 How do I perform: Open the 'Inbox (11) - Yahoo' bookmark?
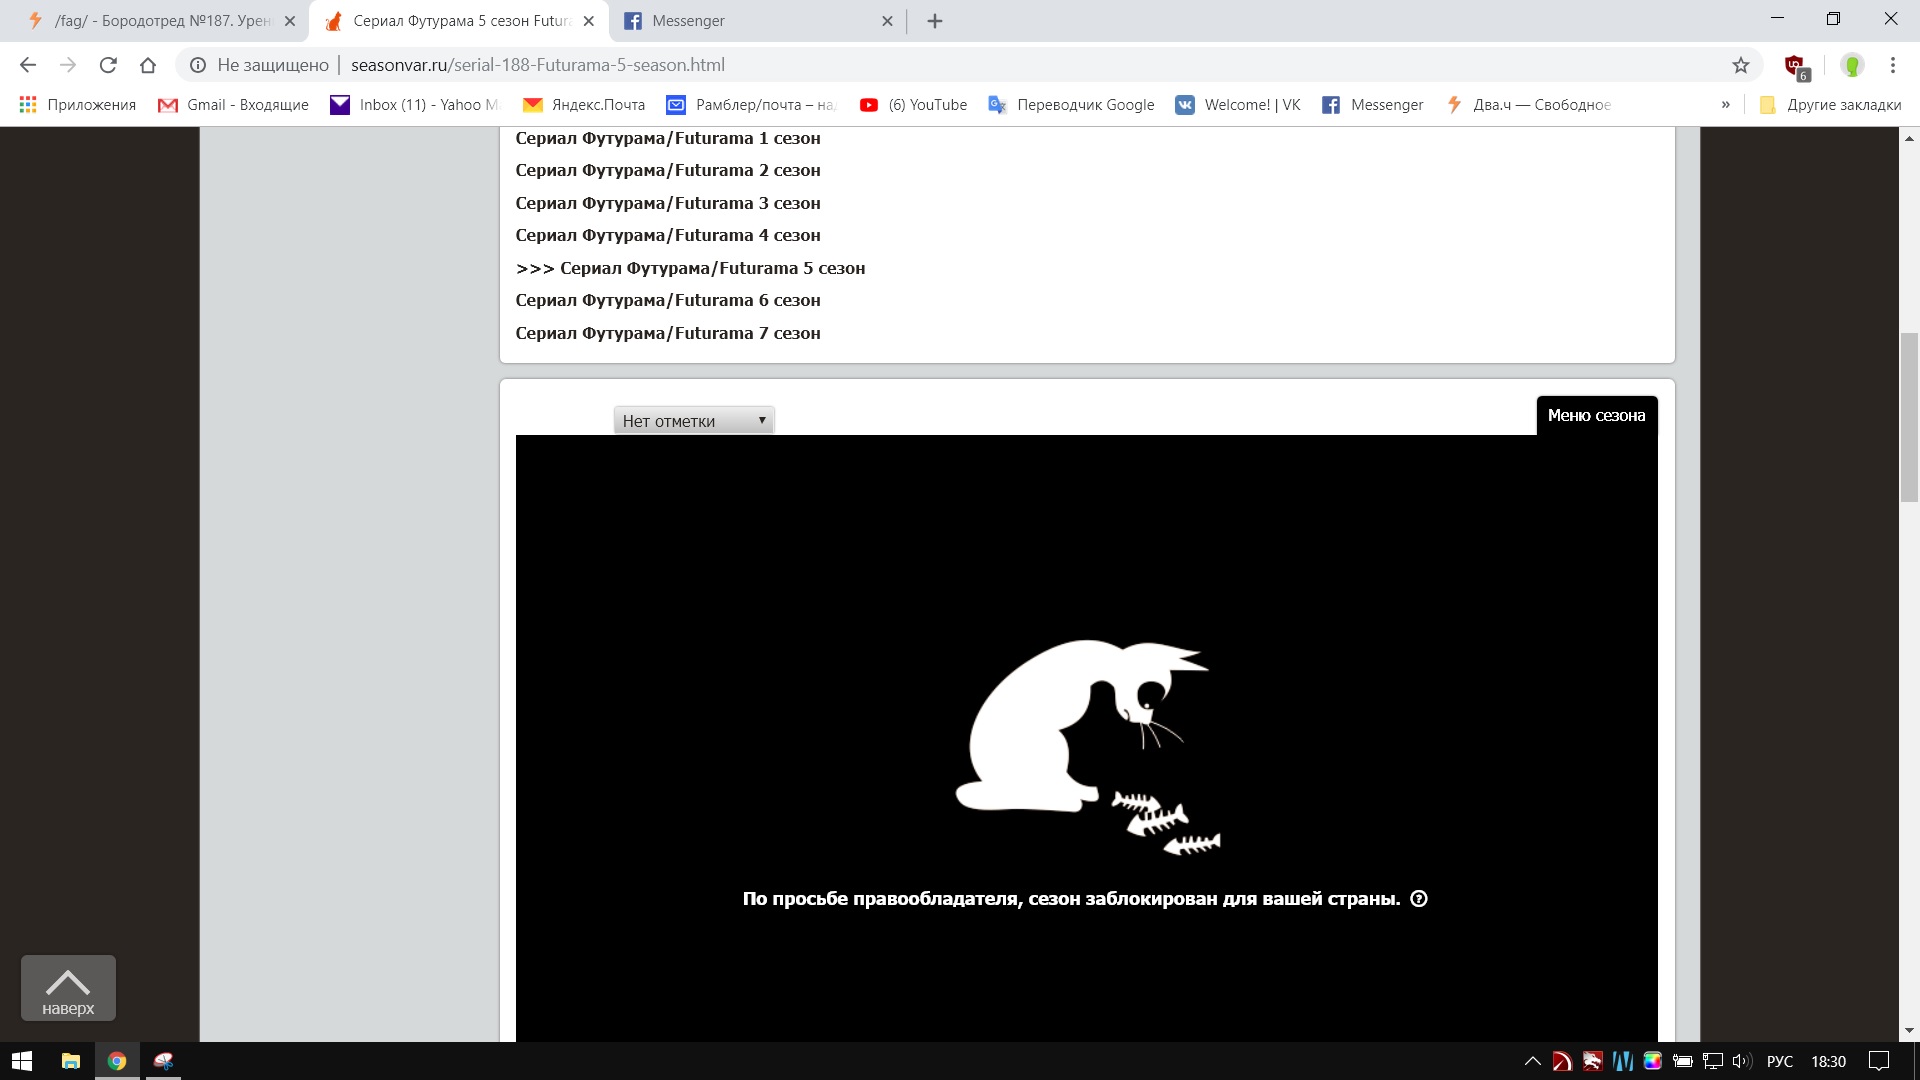tap(415, 105)
